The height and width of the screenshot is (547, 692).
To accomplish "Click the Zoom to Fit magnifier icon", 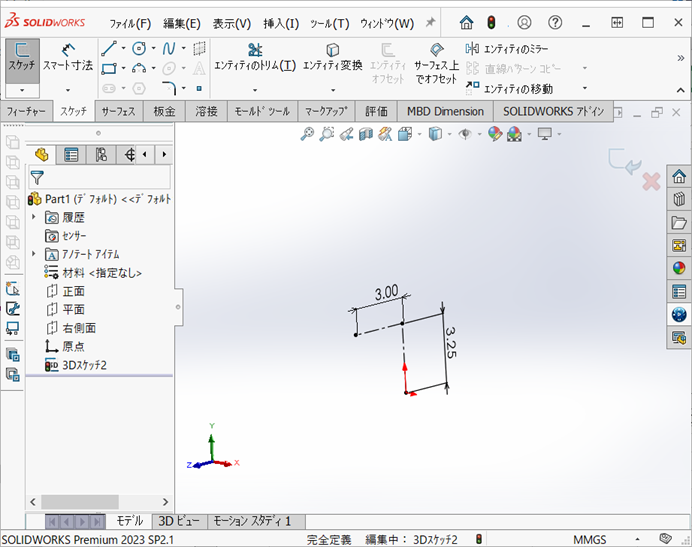I will (x=308, y=134).
